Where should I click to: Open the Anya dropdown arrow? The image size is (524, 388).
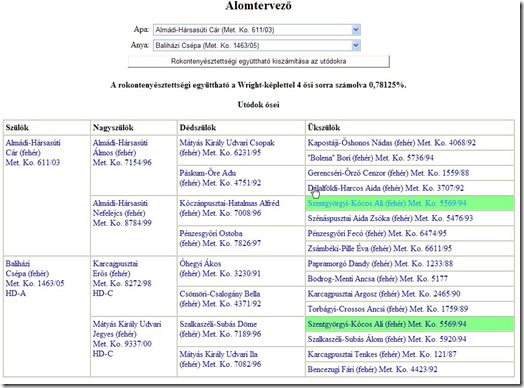[x=356, y=45]
